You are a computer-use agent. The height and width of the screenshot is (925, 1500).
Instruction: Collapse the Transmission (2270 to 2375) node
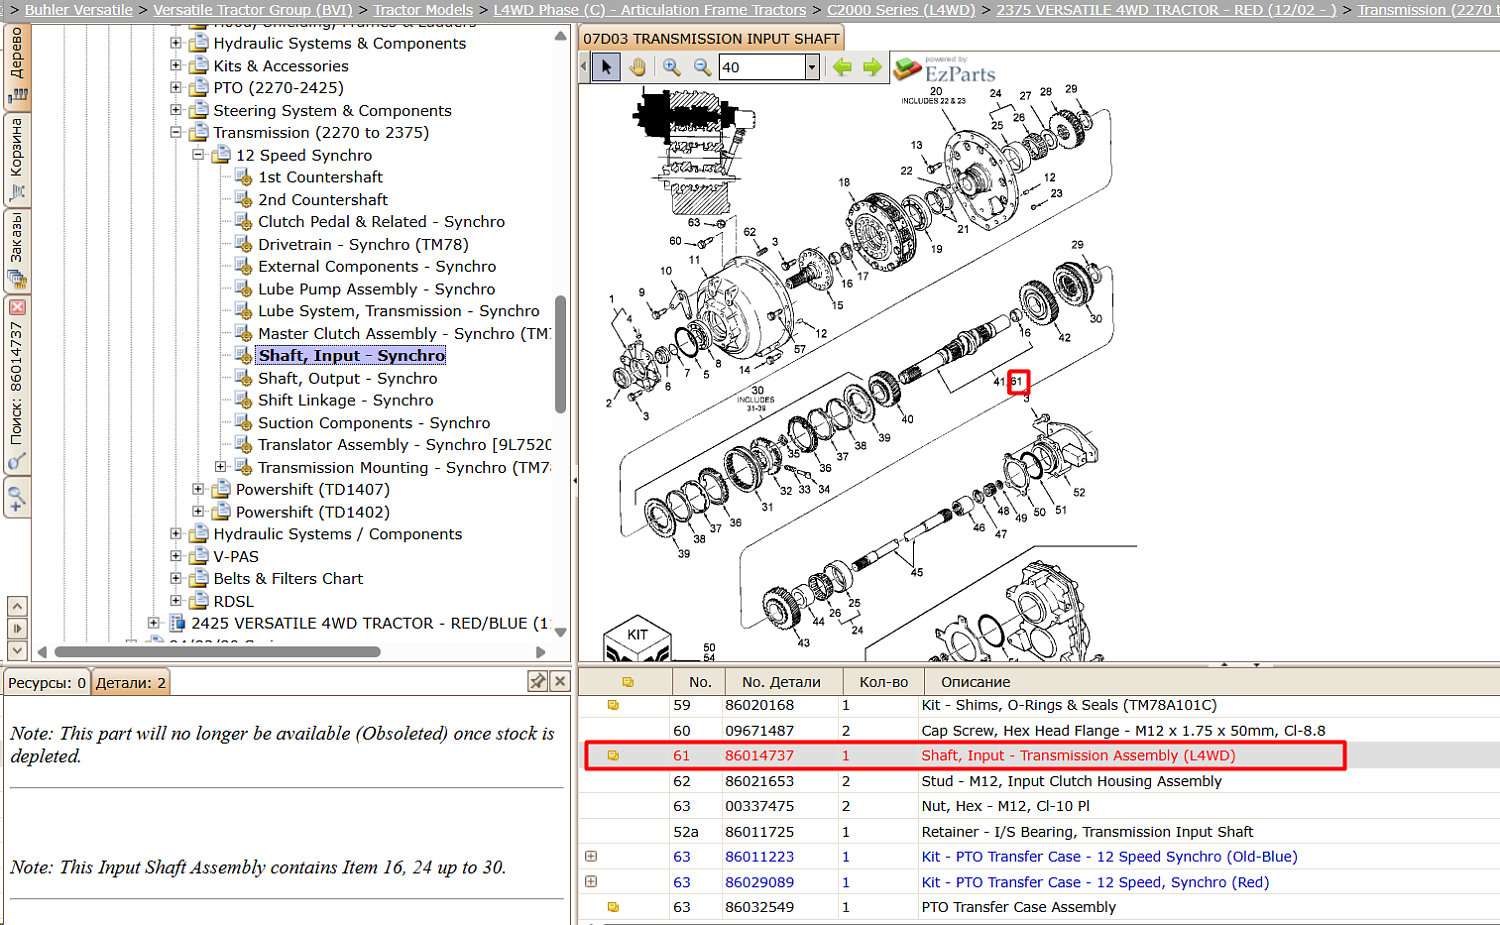[176, 132]
